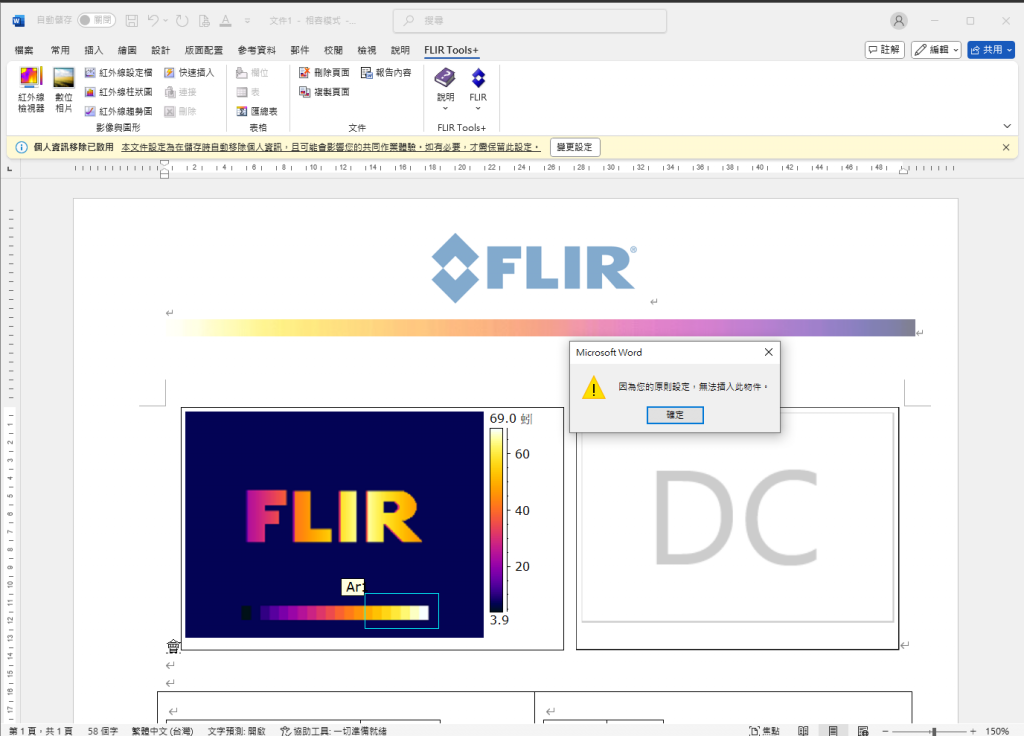Screen dimensions: 1024x736
Task: Click 欄位 field command
Action: coord(252,72)
